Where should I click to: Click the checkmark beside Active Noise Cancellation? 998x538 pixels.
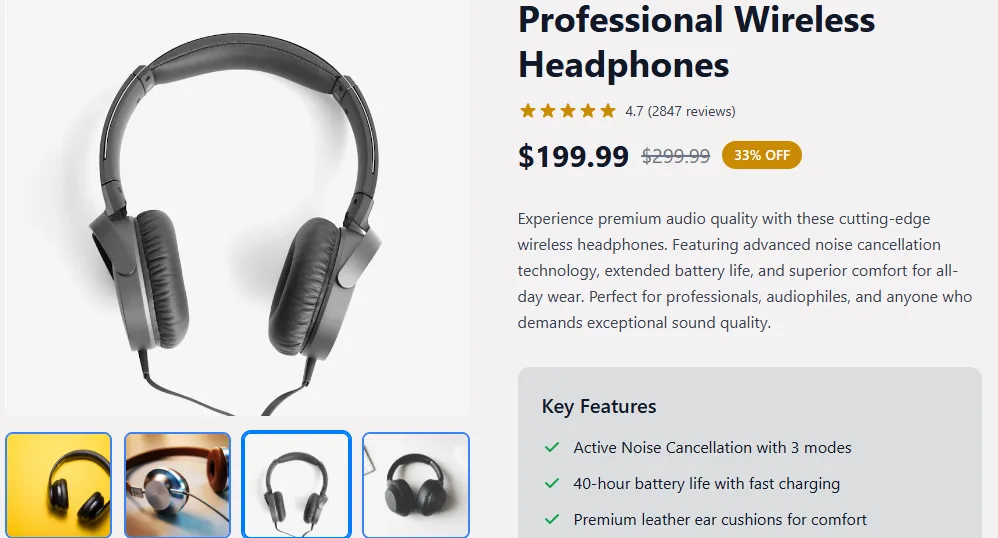point(551,448)
